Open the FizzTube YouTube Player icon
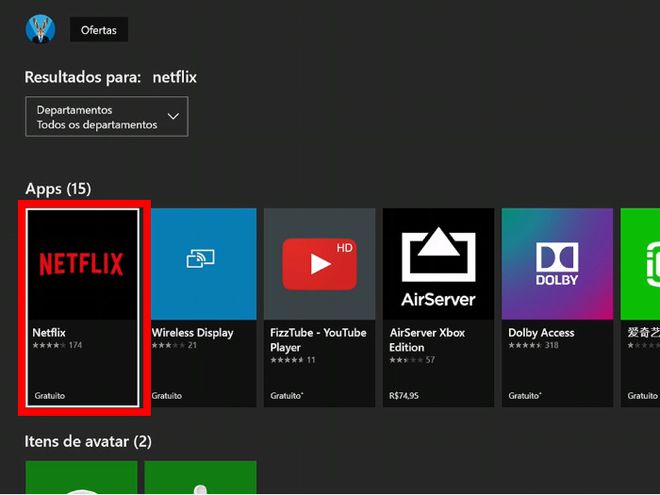 [x=319, y=264]
